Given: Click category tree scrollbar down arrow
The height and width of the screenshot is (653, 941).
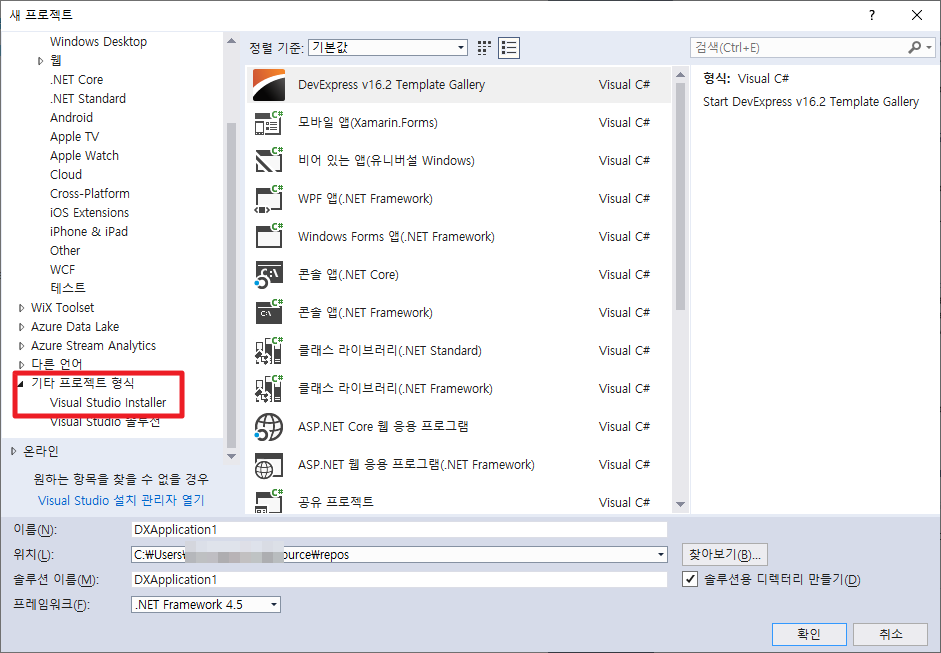Looking at the screenshot, I should click(231, 456).
